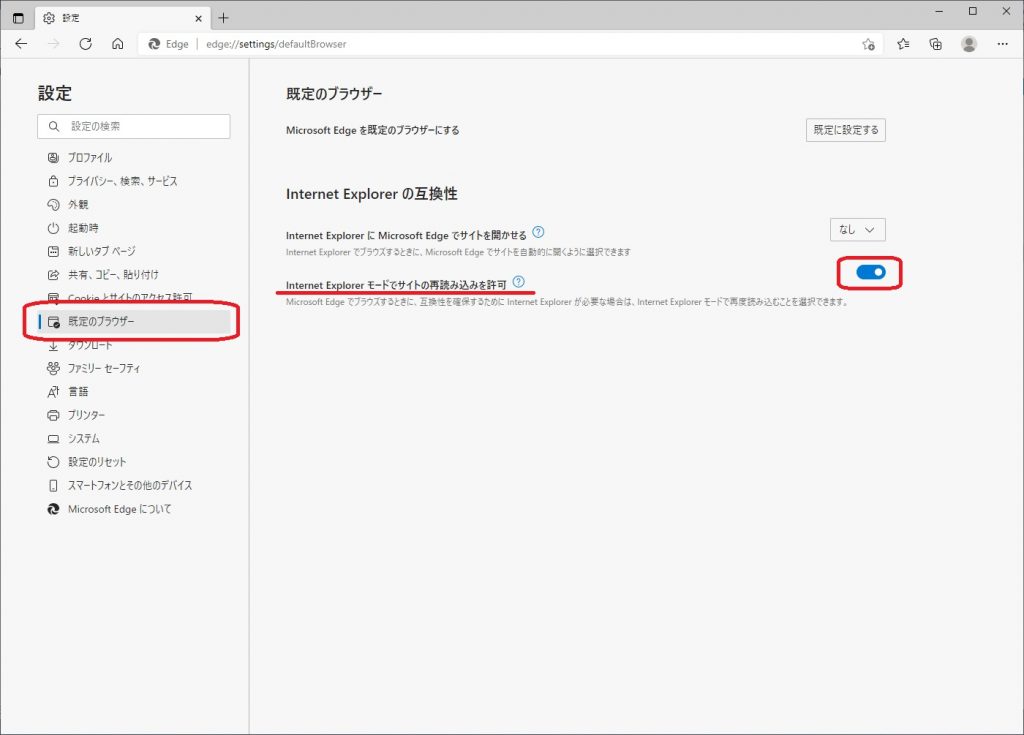
Task: Click the privacy lock sidebar icon
Action: pos(54,181)
